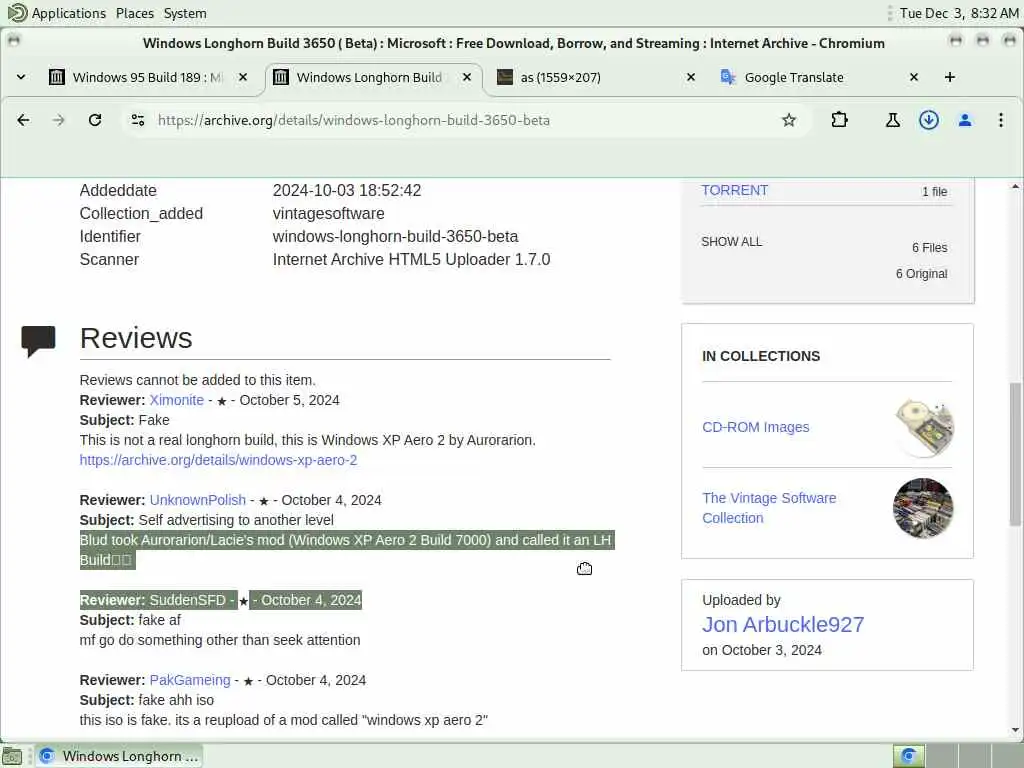Switch to as (1559×207) tab
This screenshot has width=1024, height=768.
coord(594,77)
